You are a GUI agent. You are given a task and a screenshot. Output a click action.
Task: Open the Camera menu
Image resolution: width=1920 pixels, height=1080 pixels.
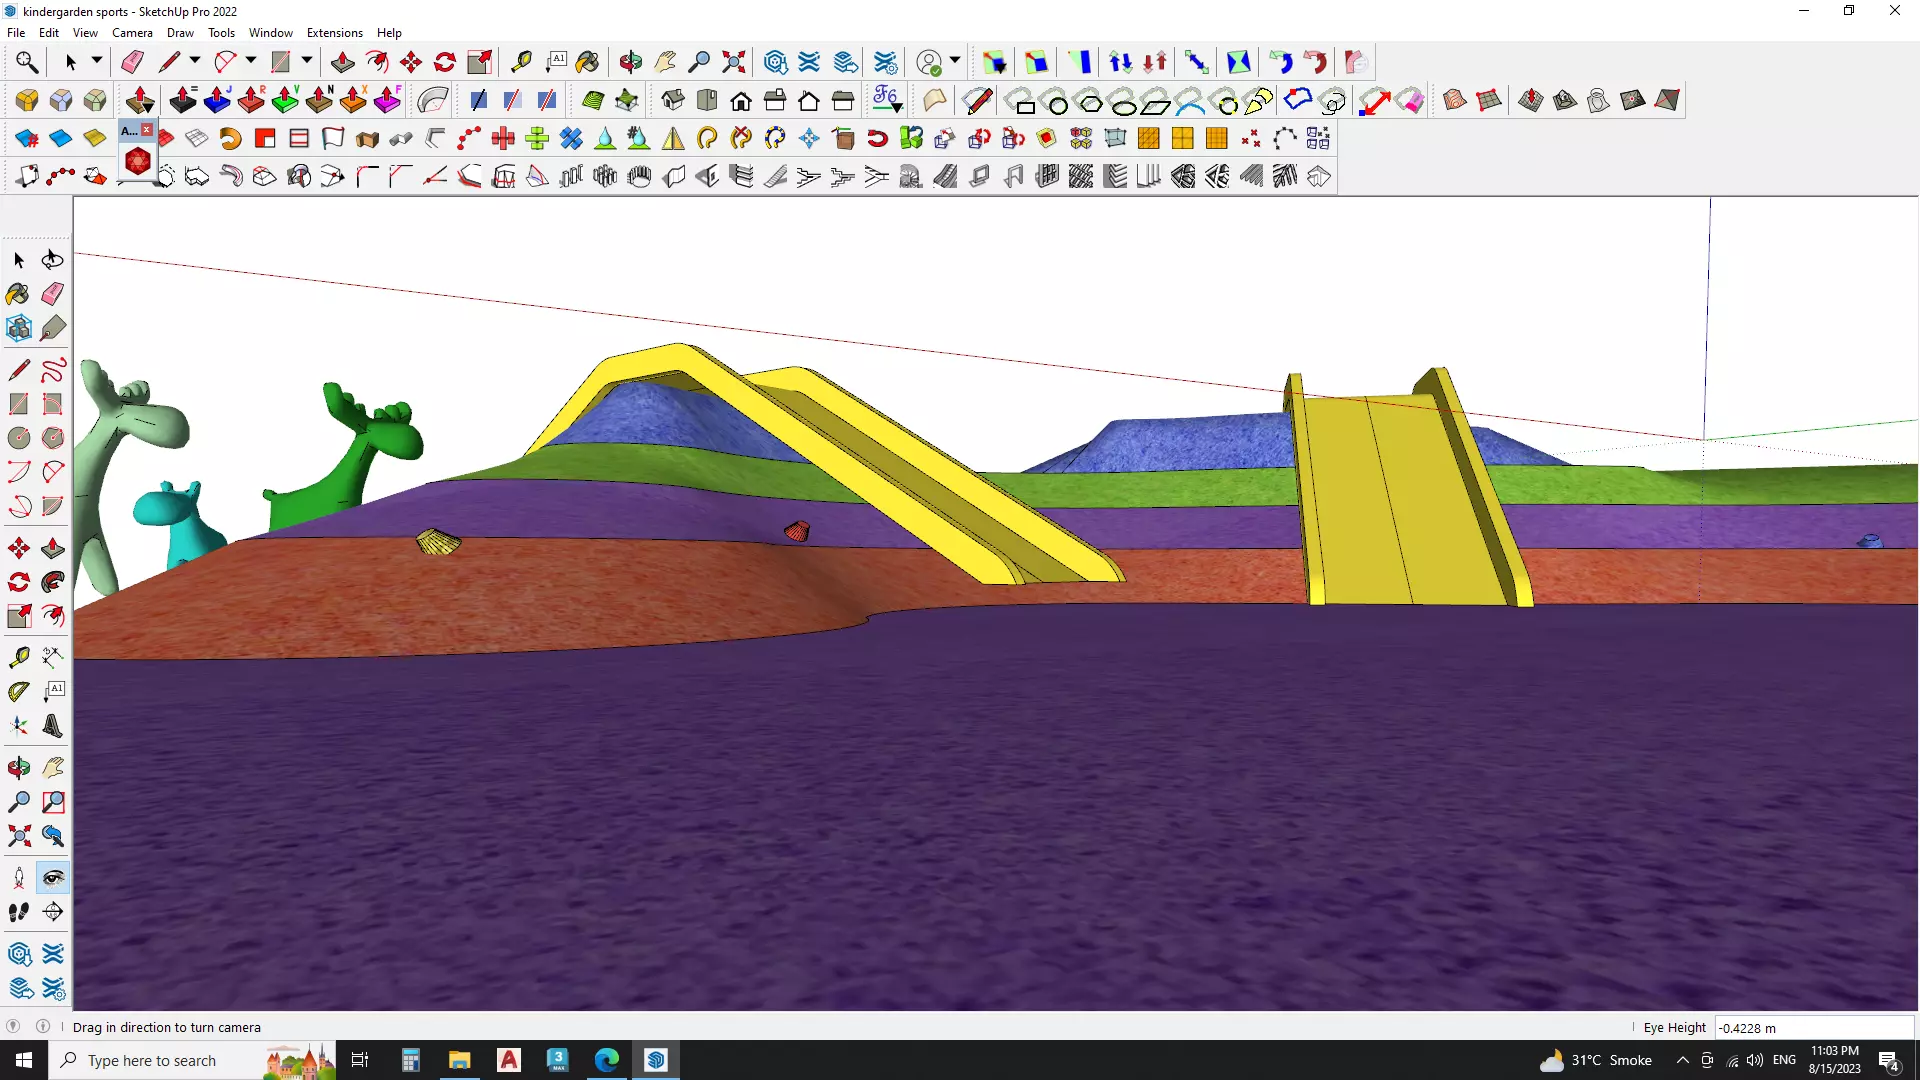(x=132, y=33)
